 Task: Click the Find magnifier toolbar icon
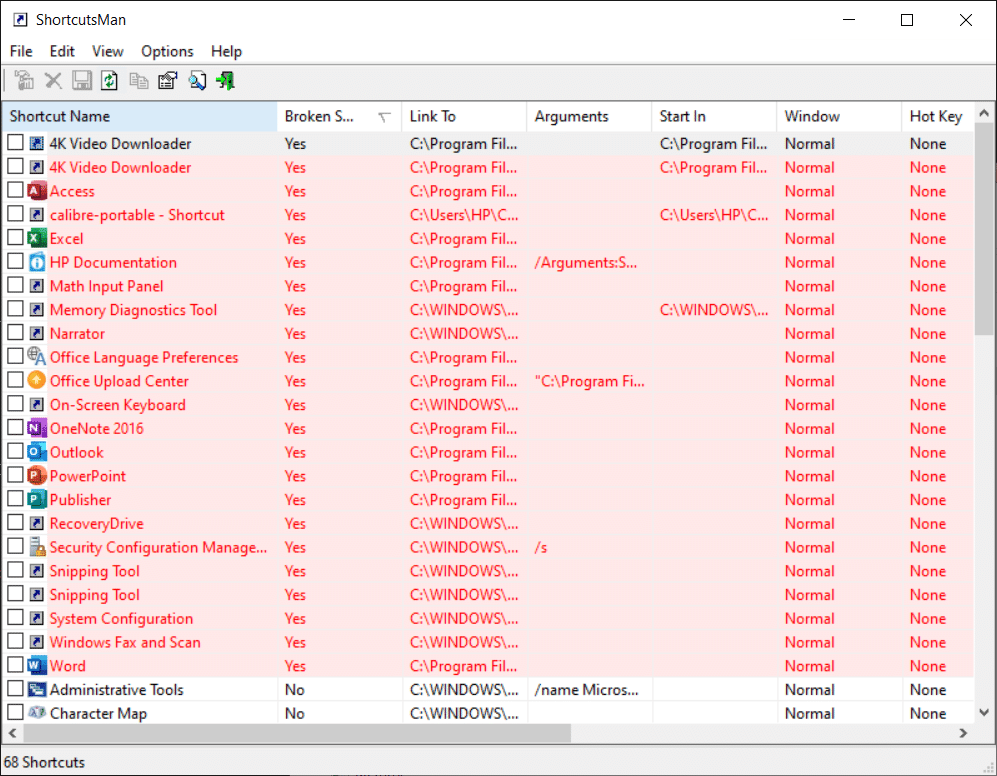coord(197,81)
